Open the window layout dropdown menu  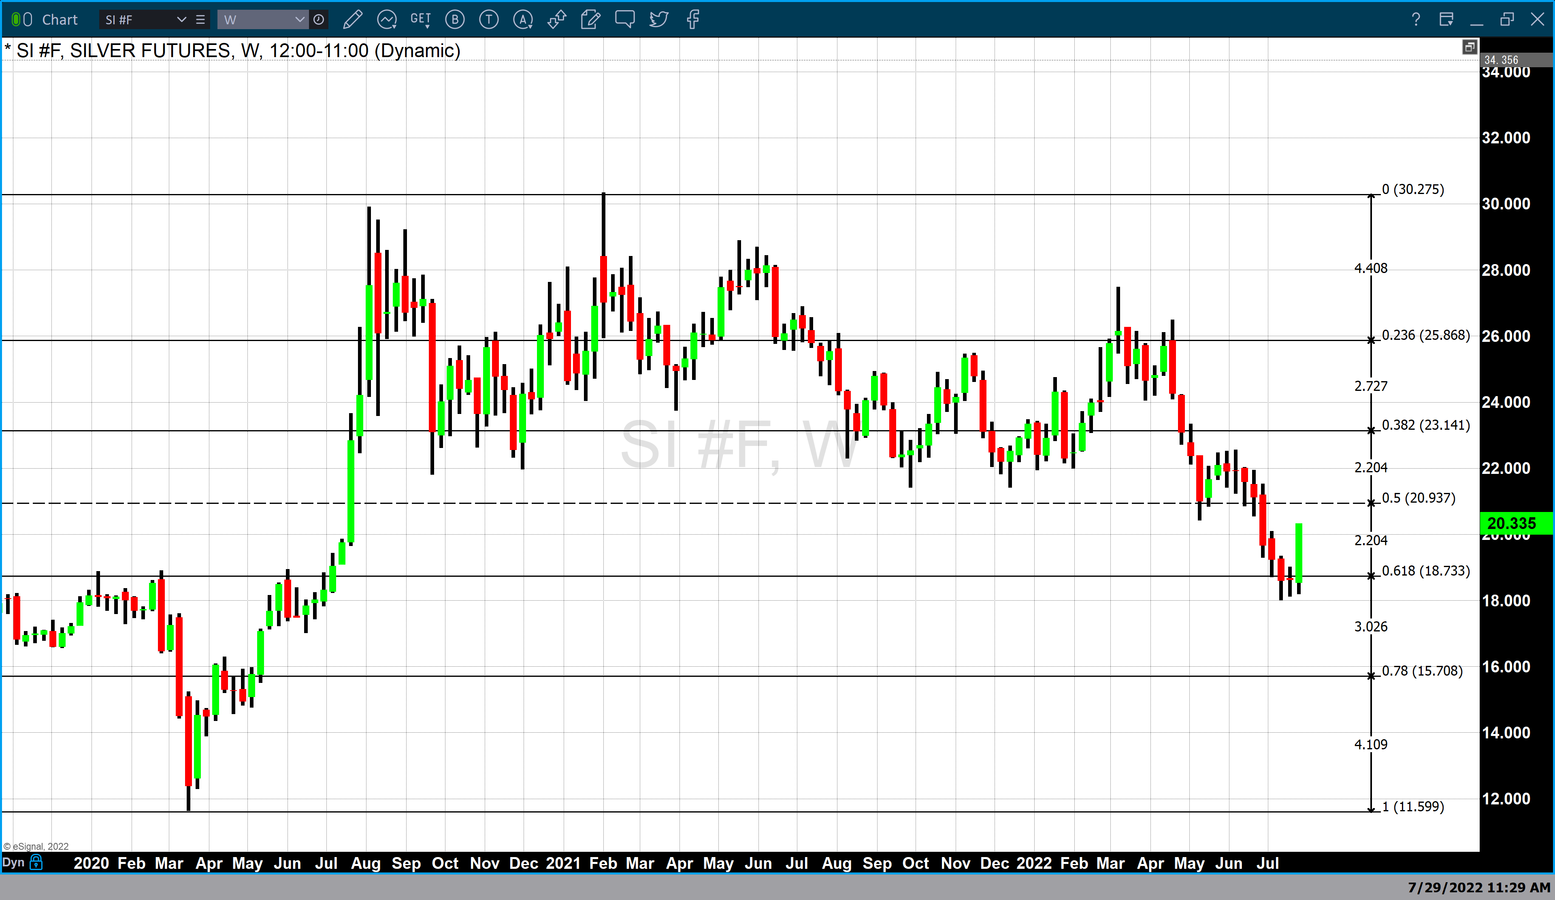1446,19
